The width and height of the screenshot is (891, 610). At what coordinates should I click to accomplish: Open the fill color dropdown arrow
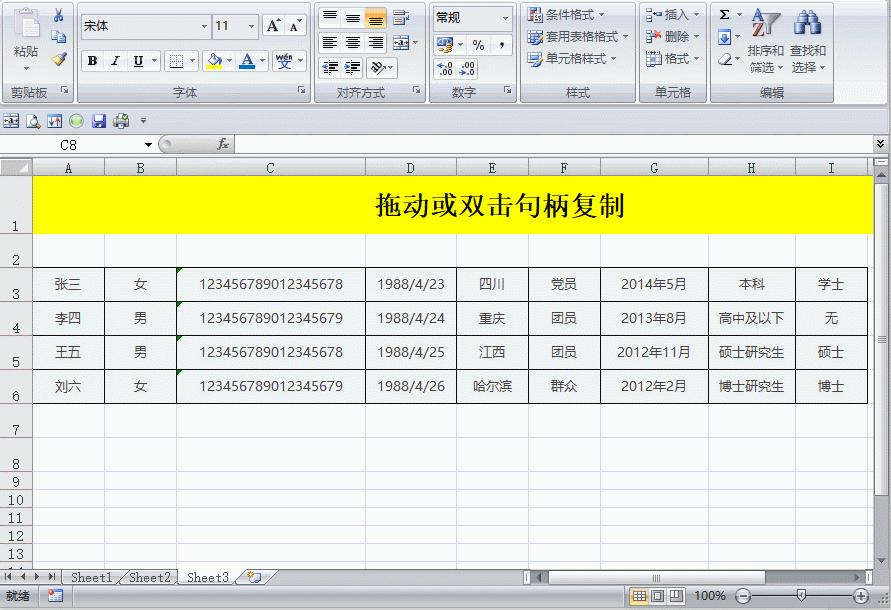point(228,60)
